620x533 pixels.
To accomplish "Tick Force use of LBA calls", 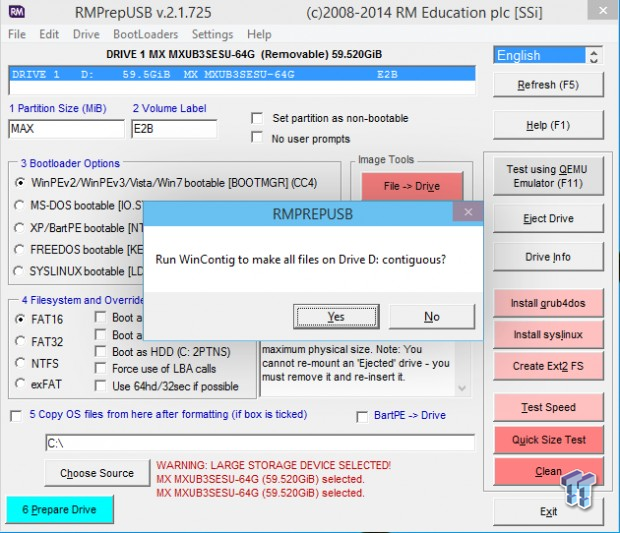I will pos(100,368).
